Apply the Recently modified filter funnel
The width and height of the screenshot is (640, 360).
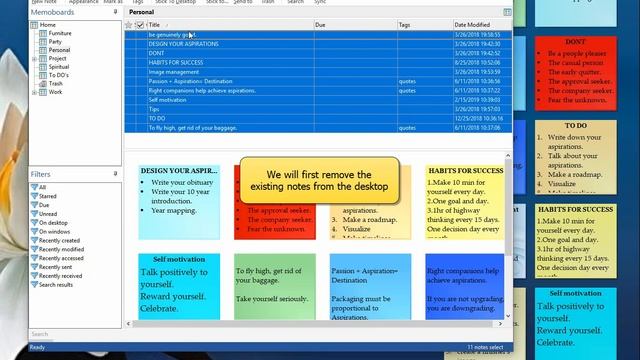pos(34,249)
